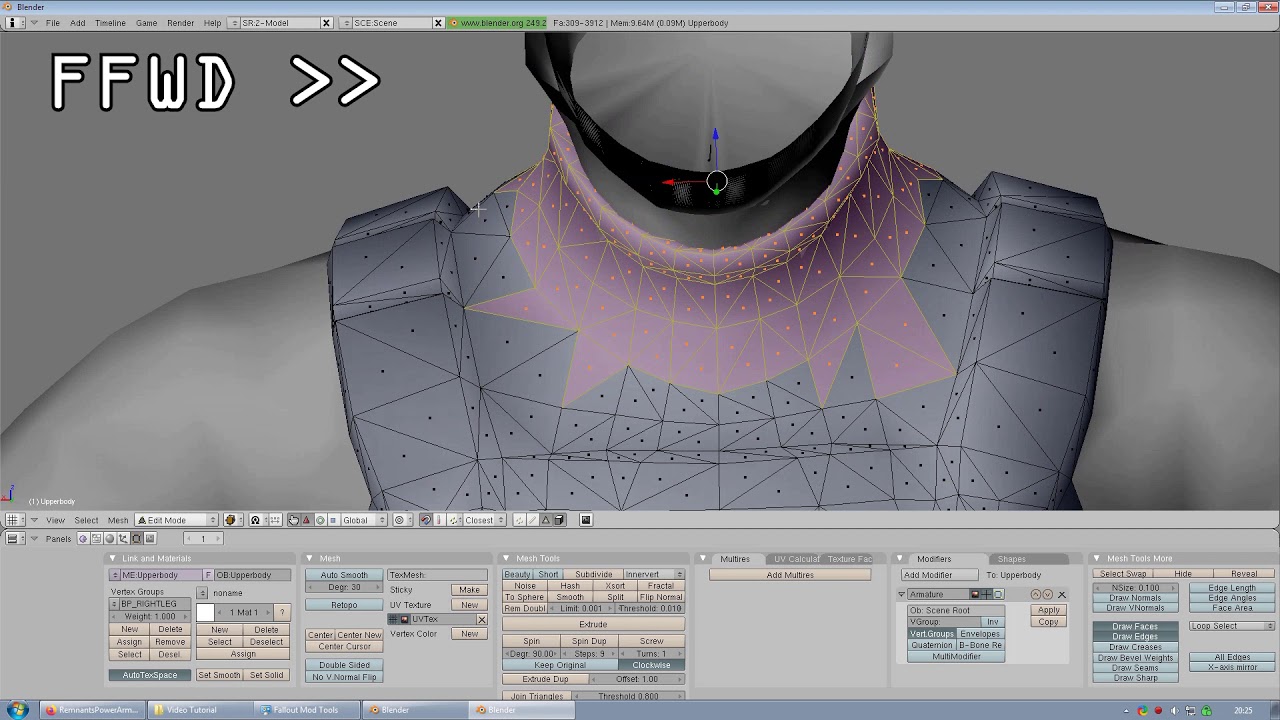Open the Loop Select dropdown

point(1232,626)
